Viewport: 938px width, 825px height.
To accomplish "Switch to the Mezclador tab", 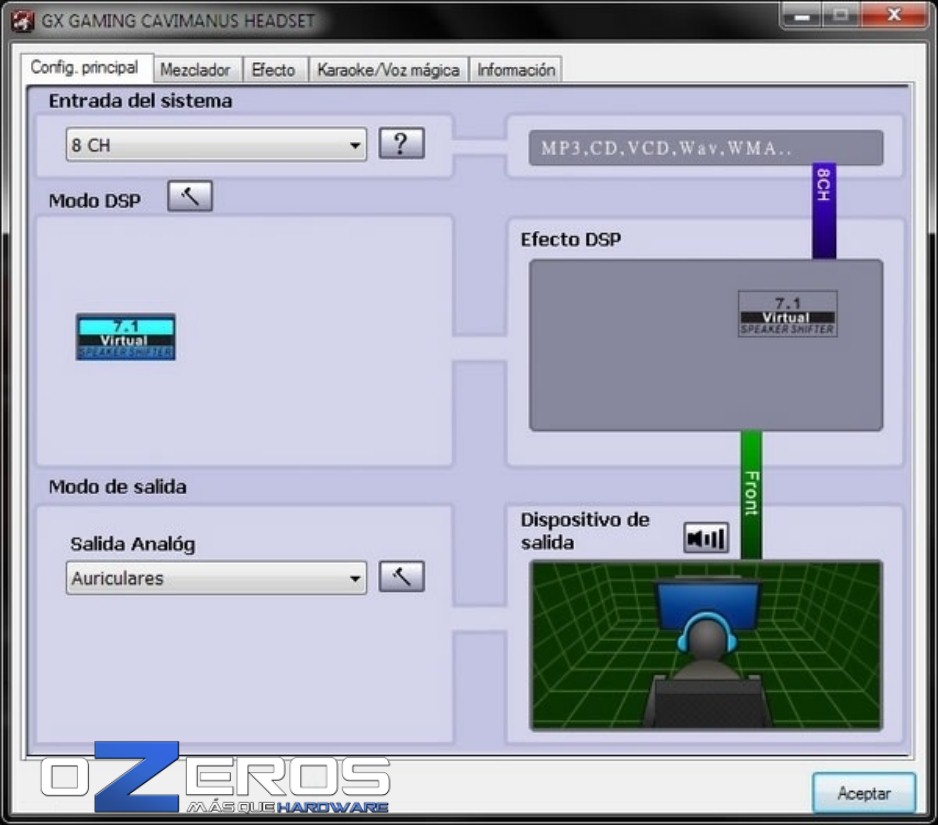I will click(195, 70).
